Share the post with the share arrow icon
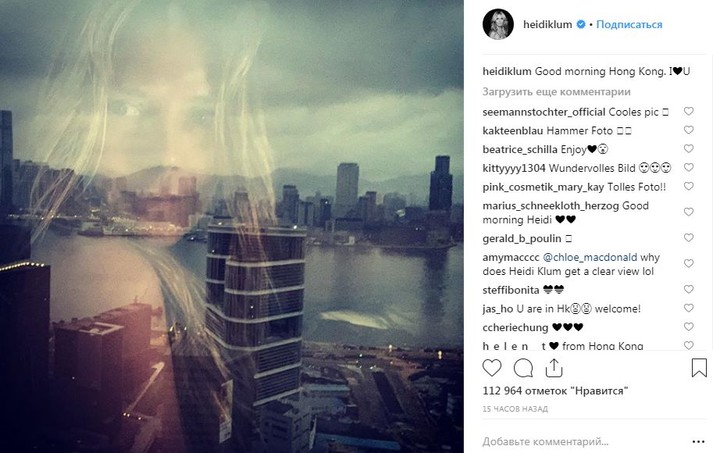The height and width of the screenshot is (453, 713). [554, 368]
